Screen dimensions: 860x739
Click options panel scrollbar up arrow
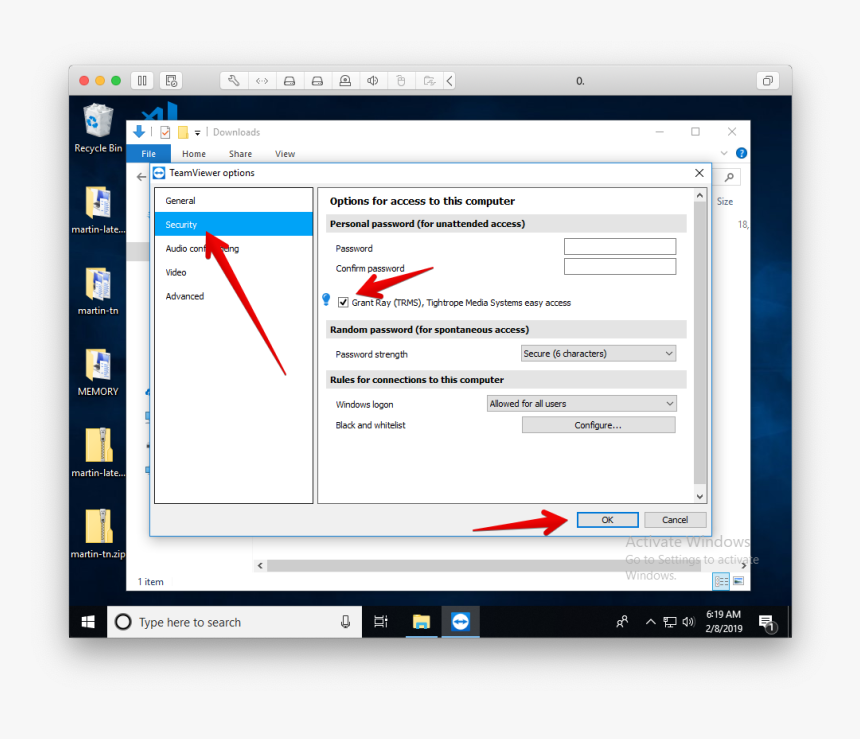700,195
